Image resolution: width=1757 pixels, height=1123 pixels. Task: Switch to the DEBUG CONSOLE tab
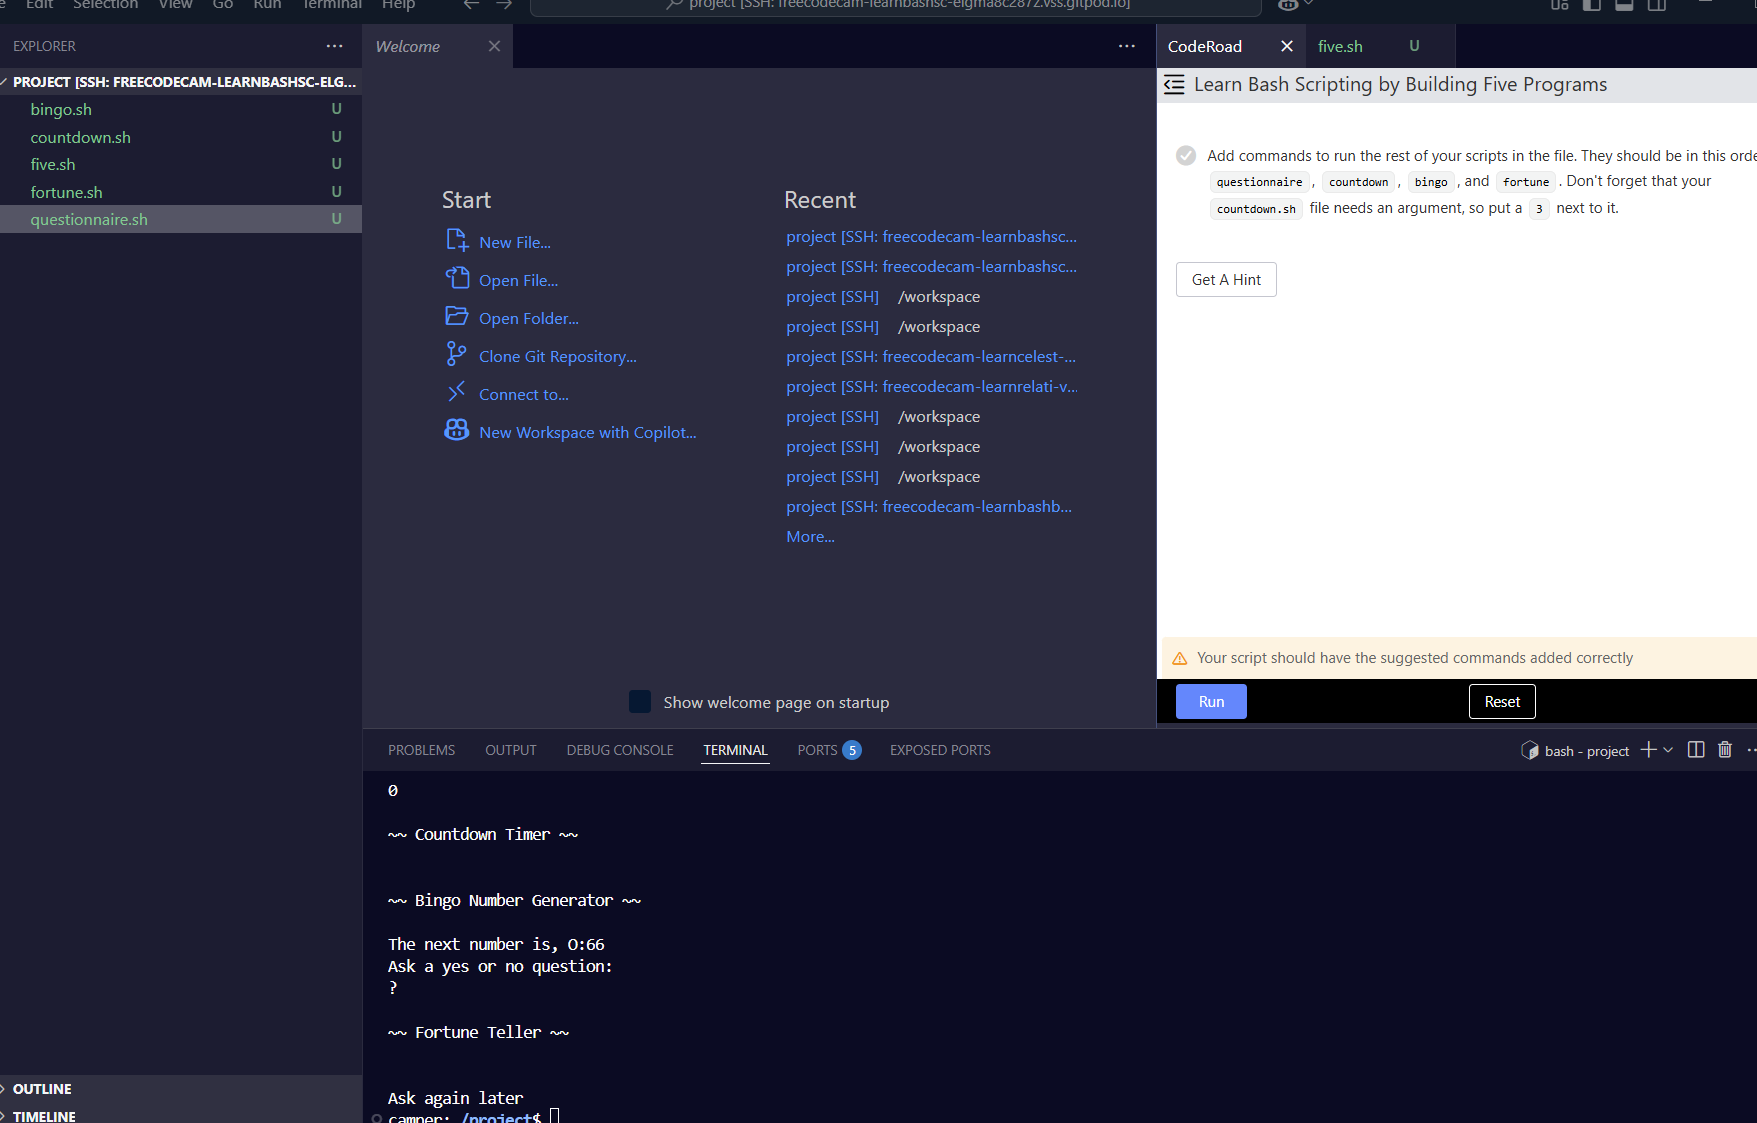tap(620, 750)
